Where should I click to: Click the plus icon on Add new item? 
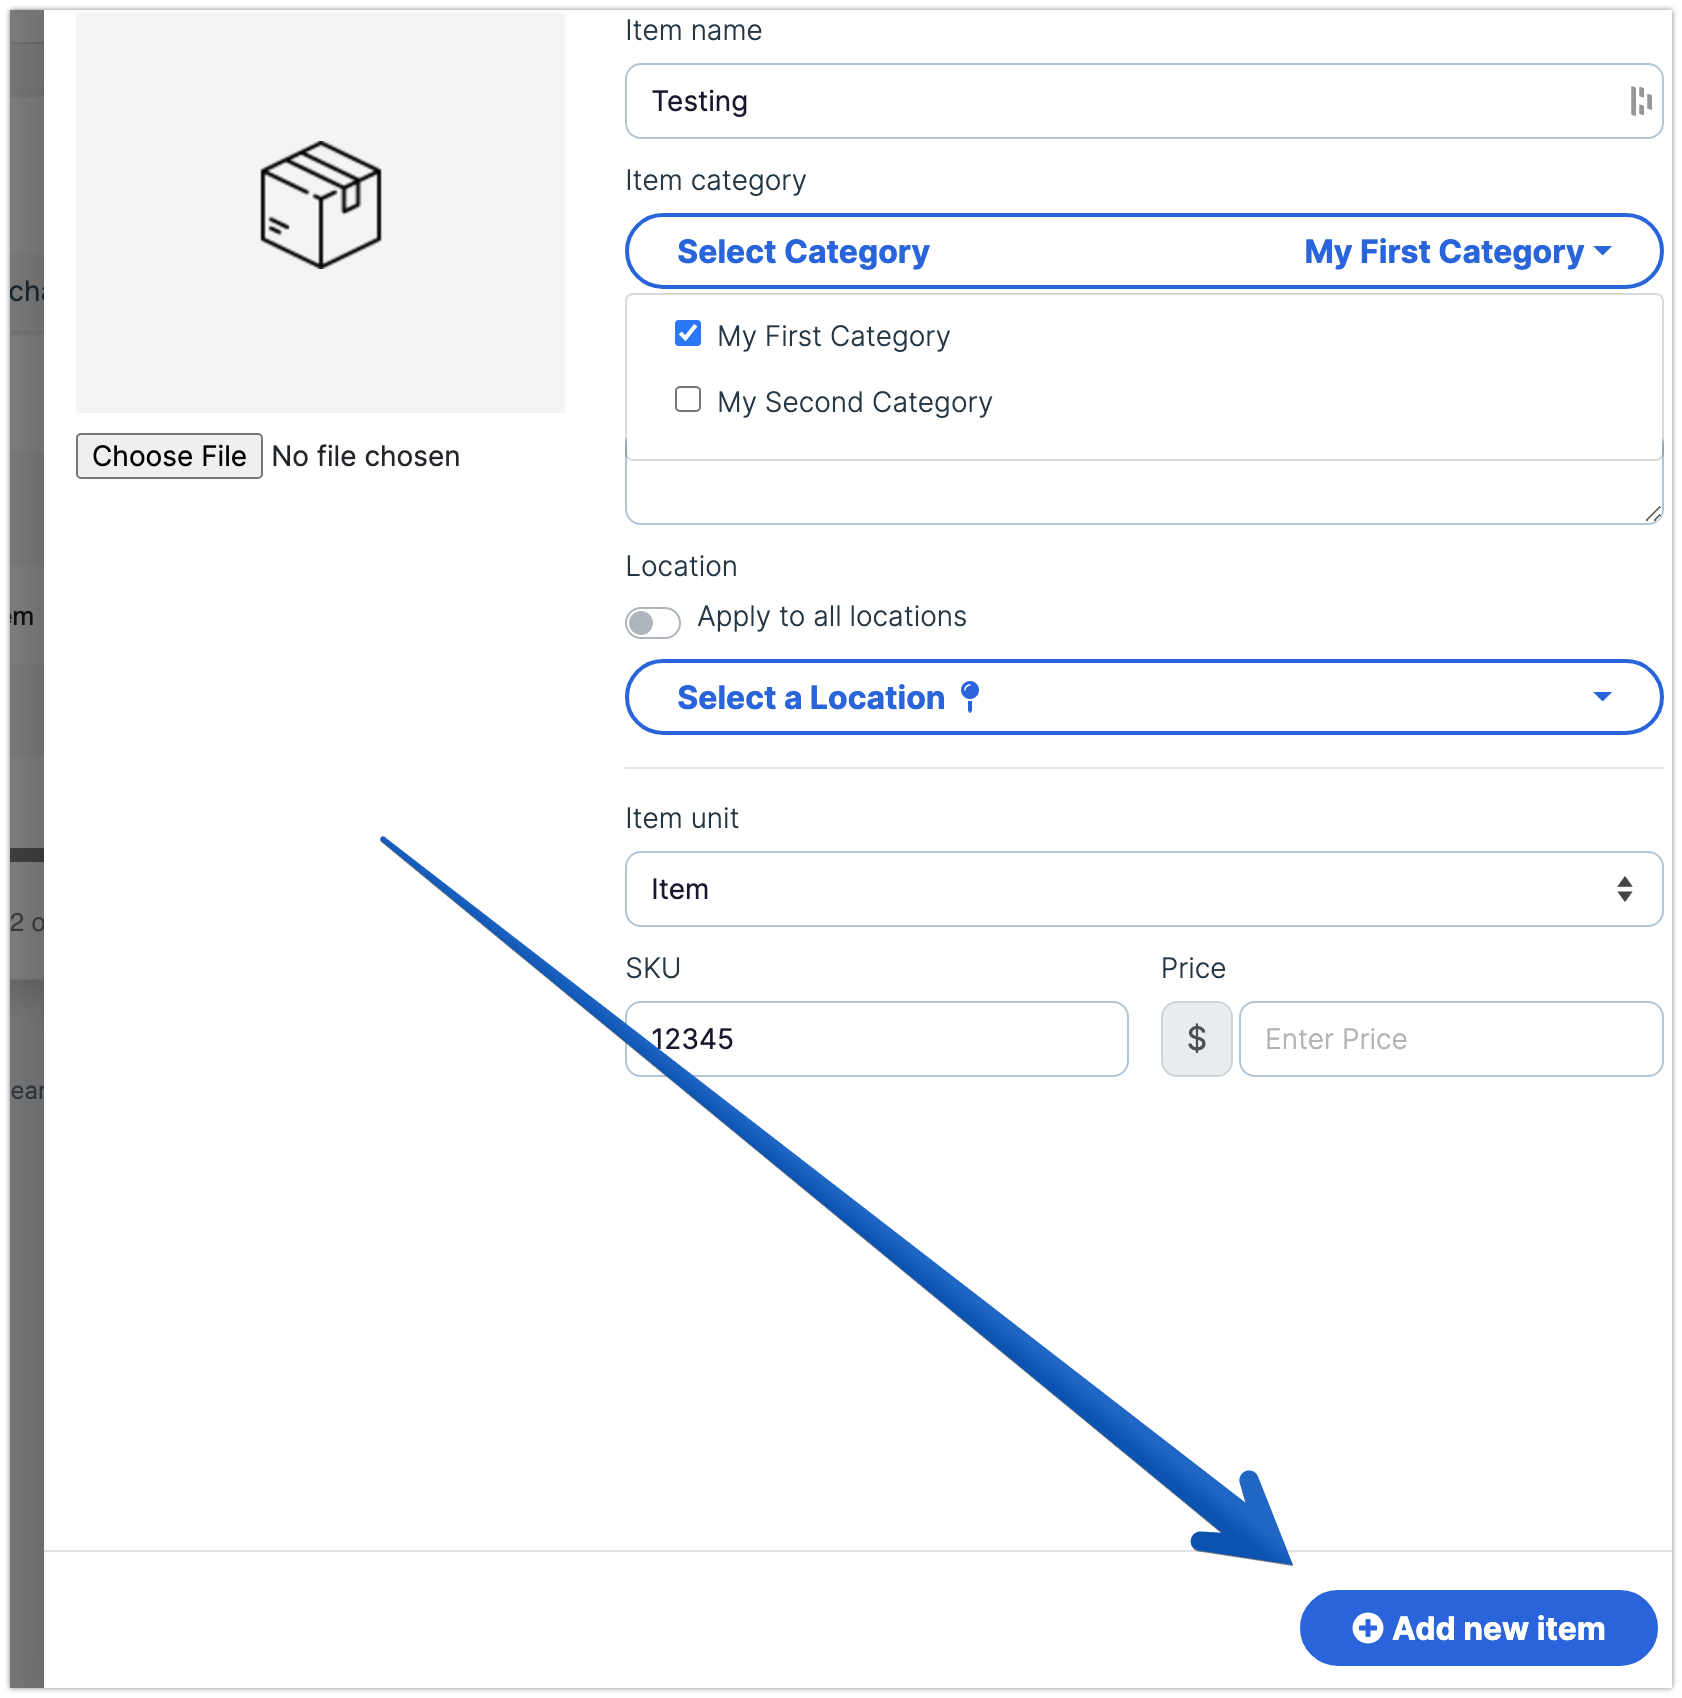[x=1367, y=1628]
